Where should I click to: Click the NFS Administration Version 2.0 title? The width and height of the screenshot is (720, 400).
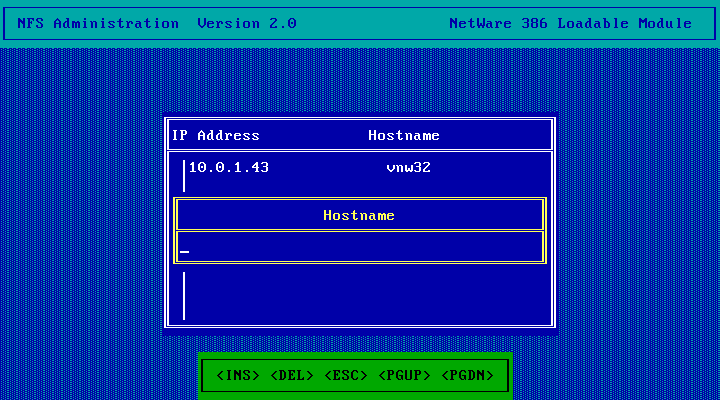[x=157, y=23]
